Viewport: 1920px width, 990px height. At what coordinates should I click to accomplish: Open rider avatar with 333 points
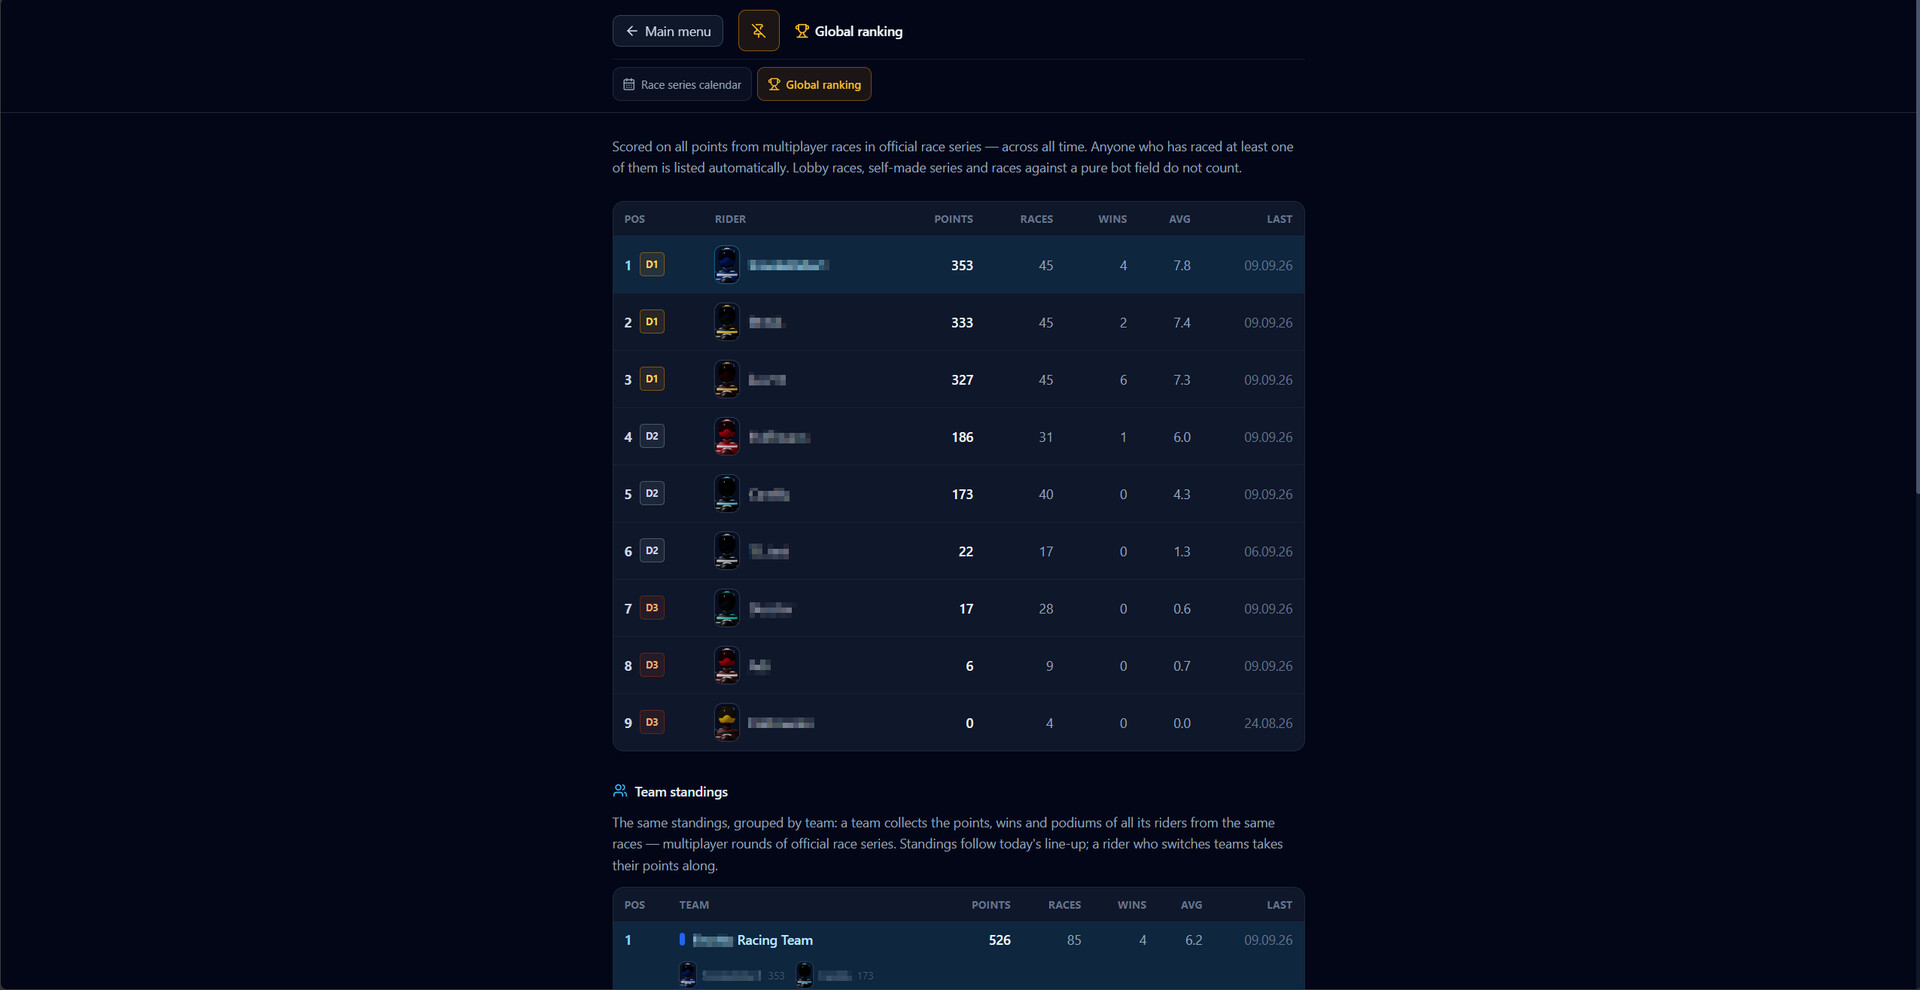(x=727, y=322)
